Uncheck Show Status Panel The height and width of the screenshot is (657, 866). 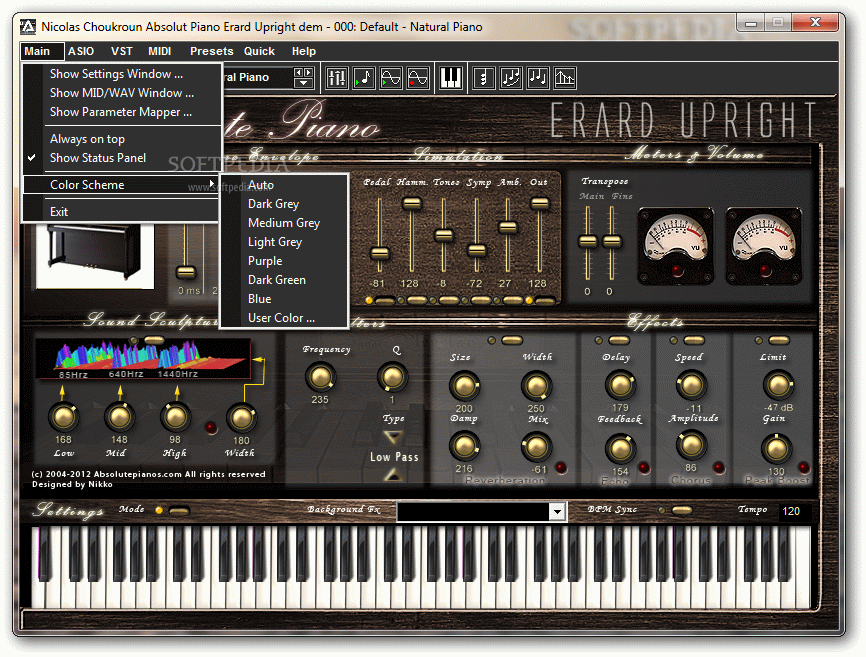[122, 158]
